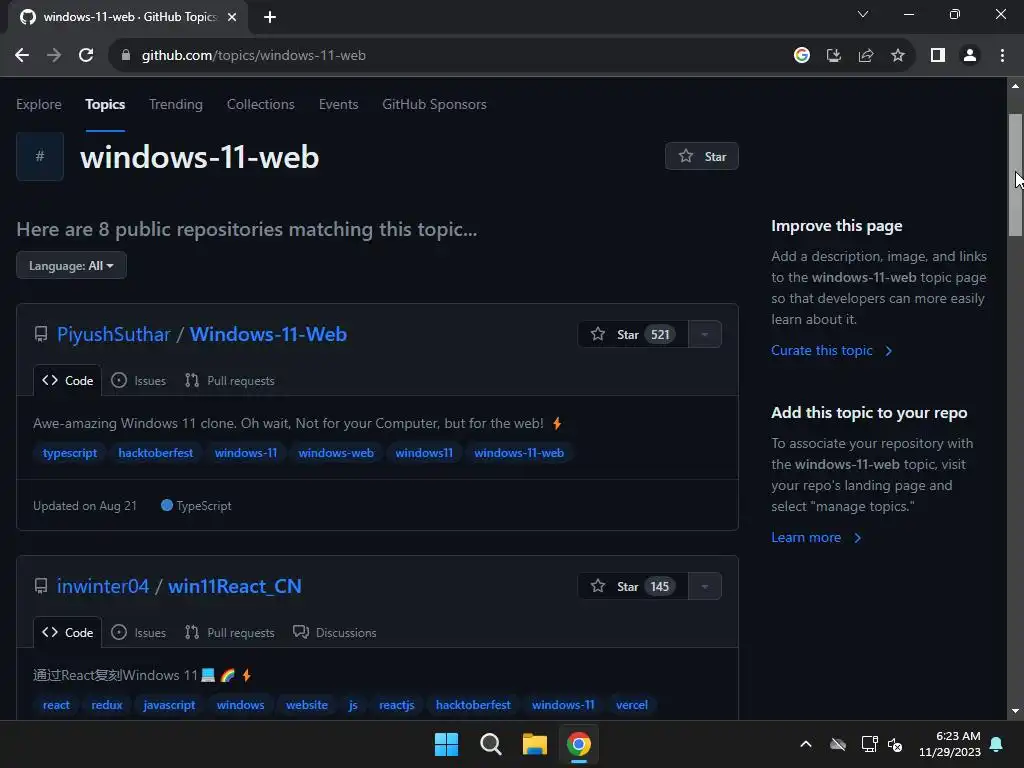Select the Topics tab
Viewport: 1024px width, 768px height.
[x=104, y=104]
